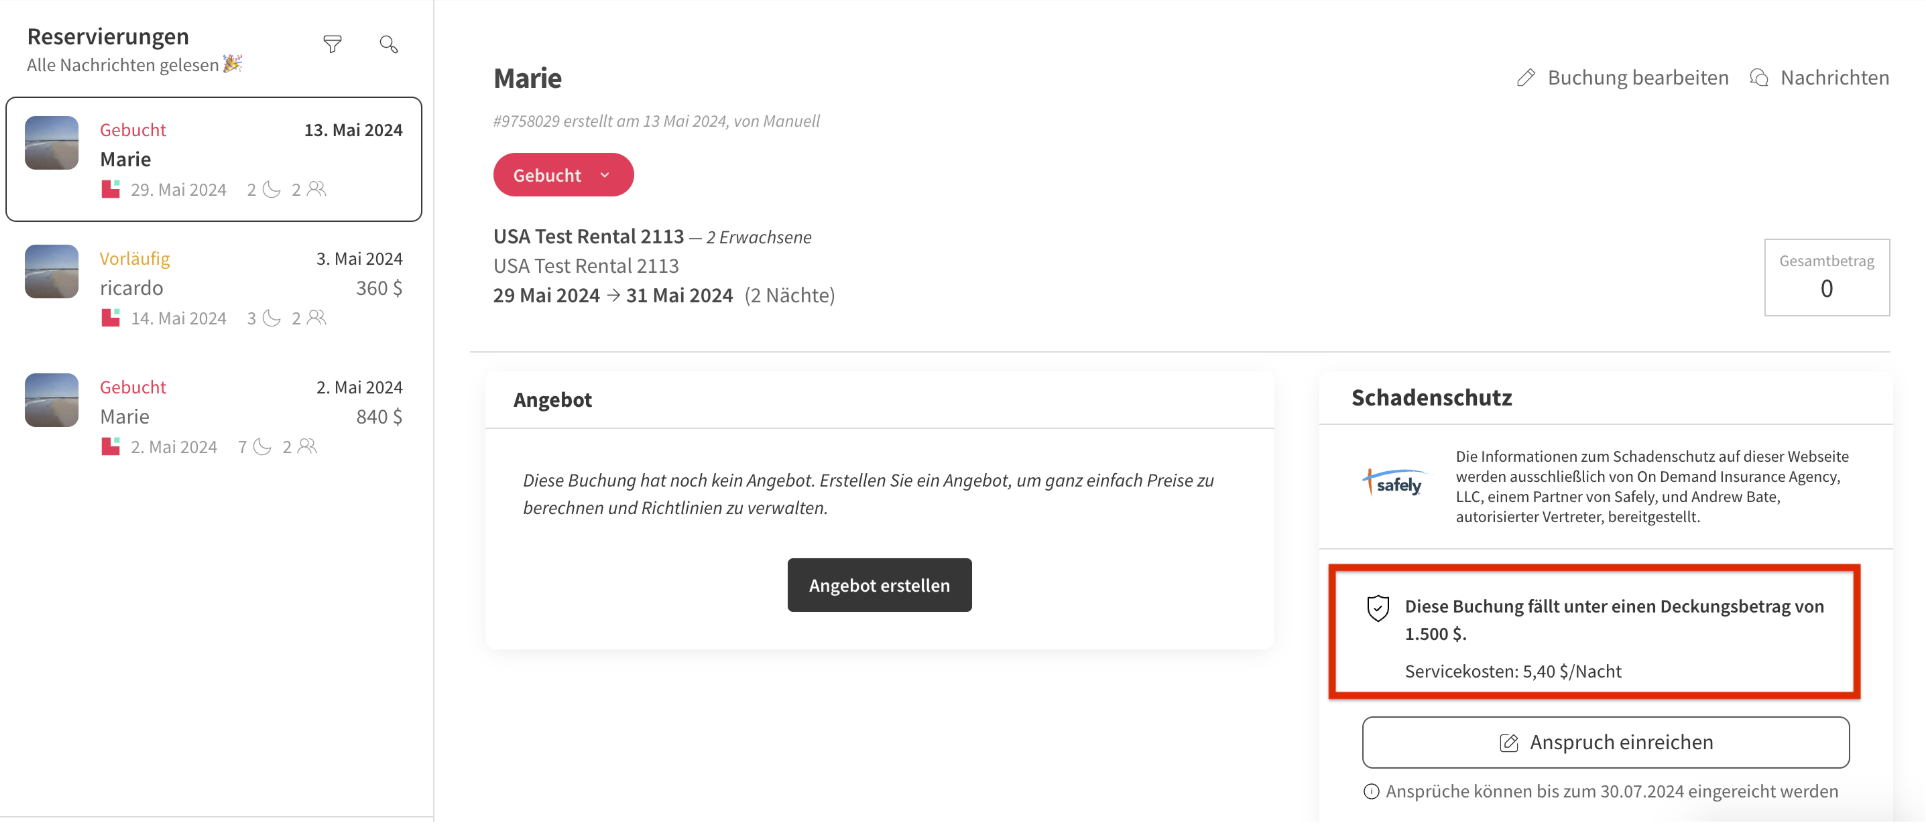Click the moon icon showing 7 nights for Marie
The width and height of the screenshot is (1926, 828).
[x=265, y=446]
